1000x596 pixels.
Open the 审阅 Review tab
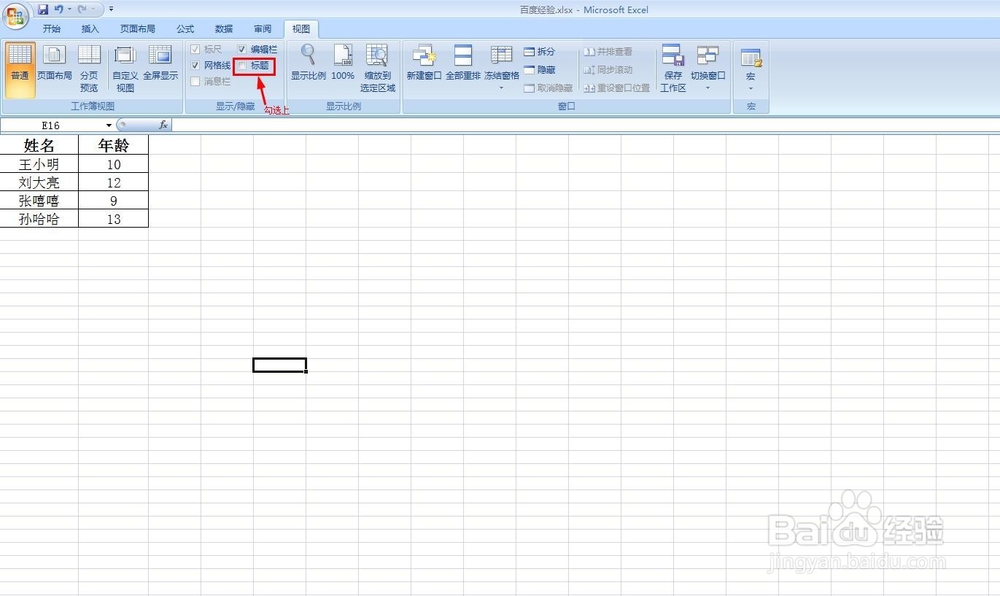coord(263,29)
